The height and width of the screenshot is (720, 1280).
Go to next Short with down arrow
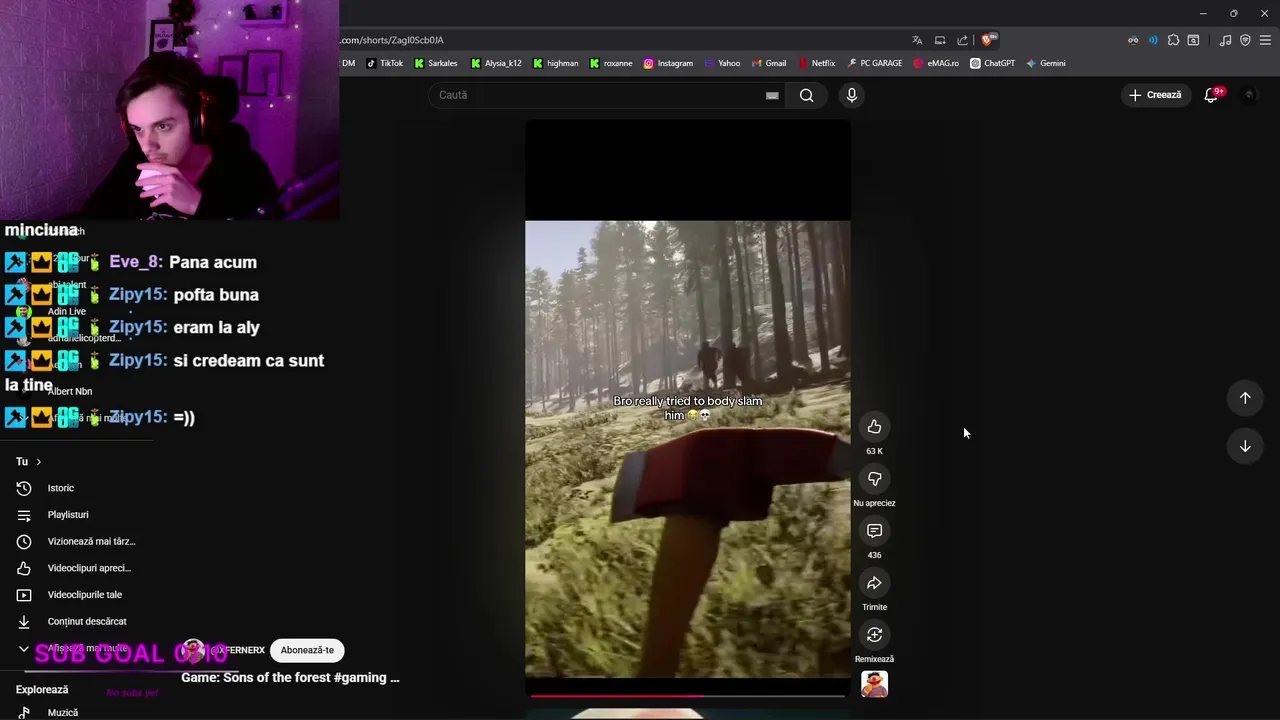click(1245, 446)
